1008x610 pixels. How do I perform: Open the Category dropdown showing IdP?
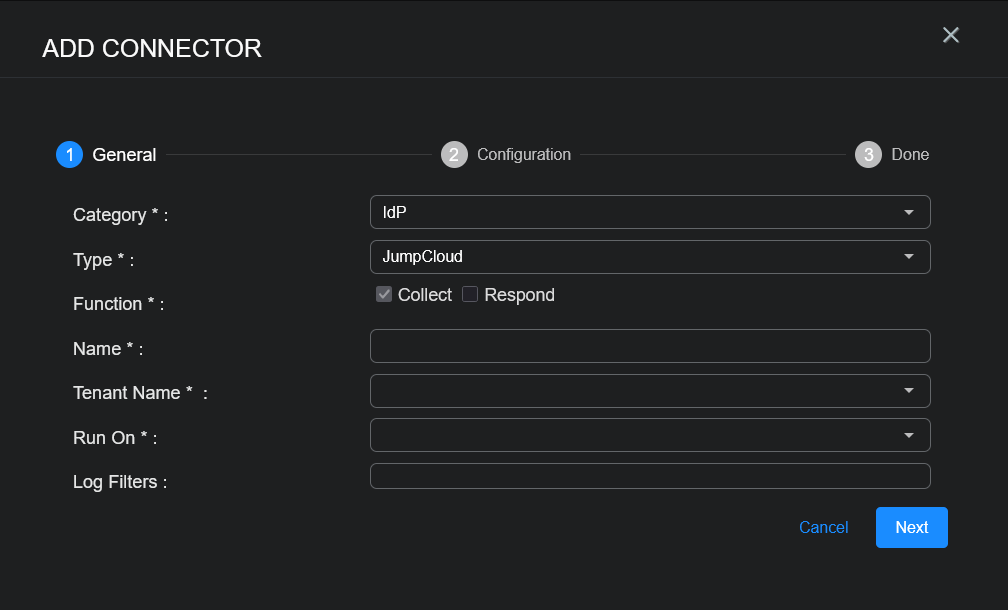click(x=640, y=212)
